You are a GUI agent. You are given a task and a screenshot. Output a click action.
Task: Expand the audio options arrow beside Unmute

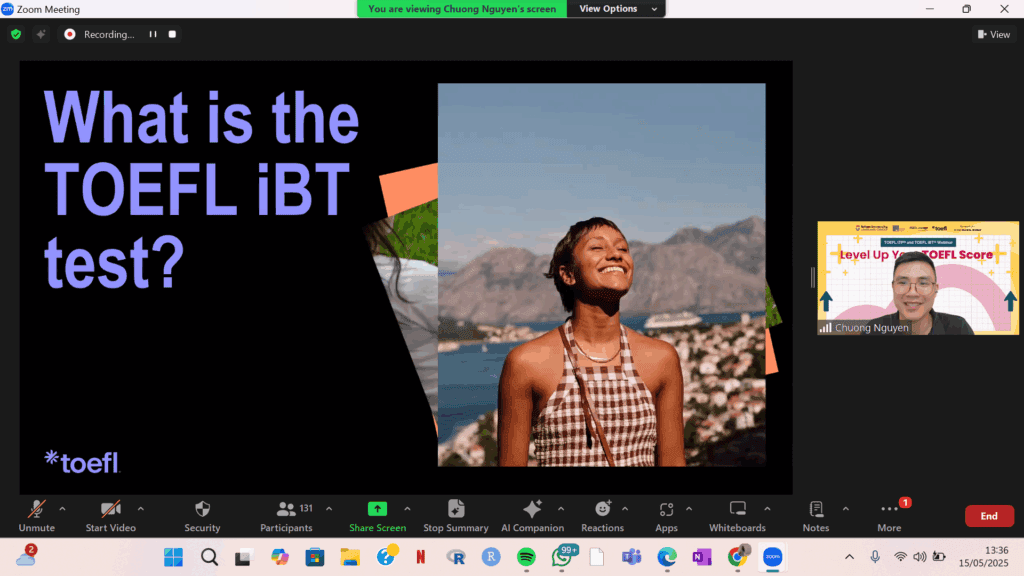(x=62, y=508)
